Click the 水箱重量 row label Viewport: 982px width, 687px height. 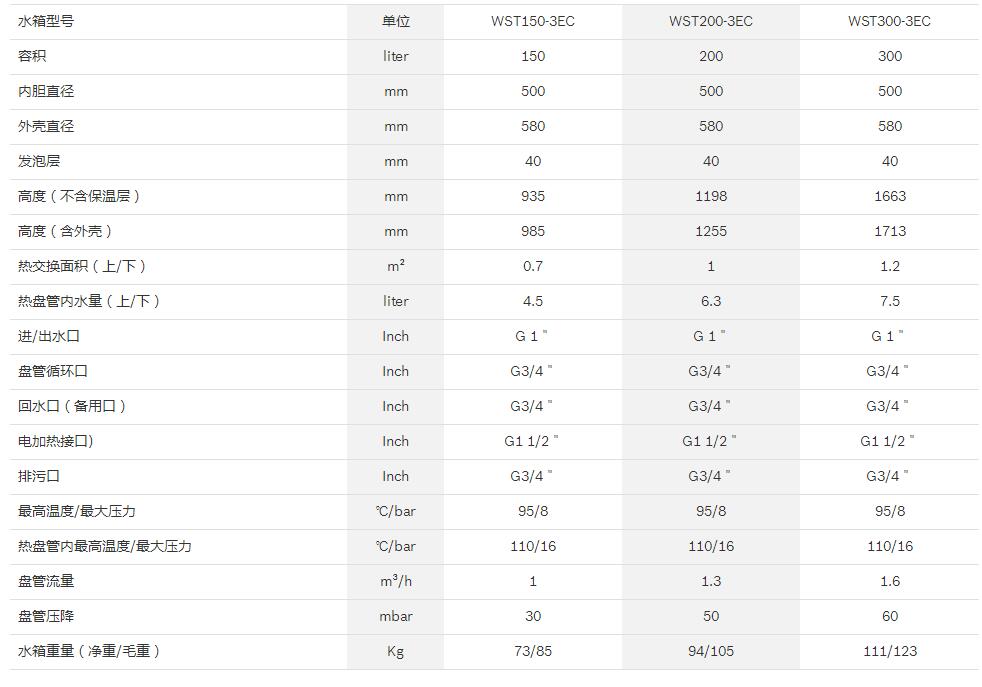pyautogui.click(x=89, y=651)
